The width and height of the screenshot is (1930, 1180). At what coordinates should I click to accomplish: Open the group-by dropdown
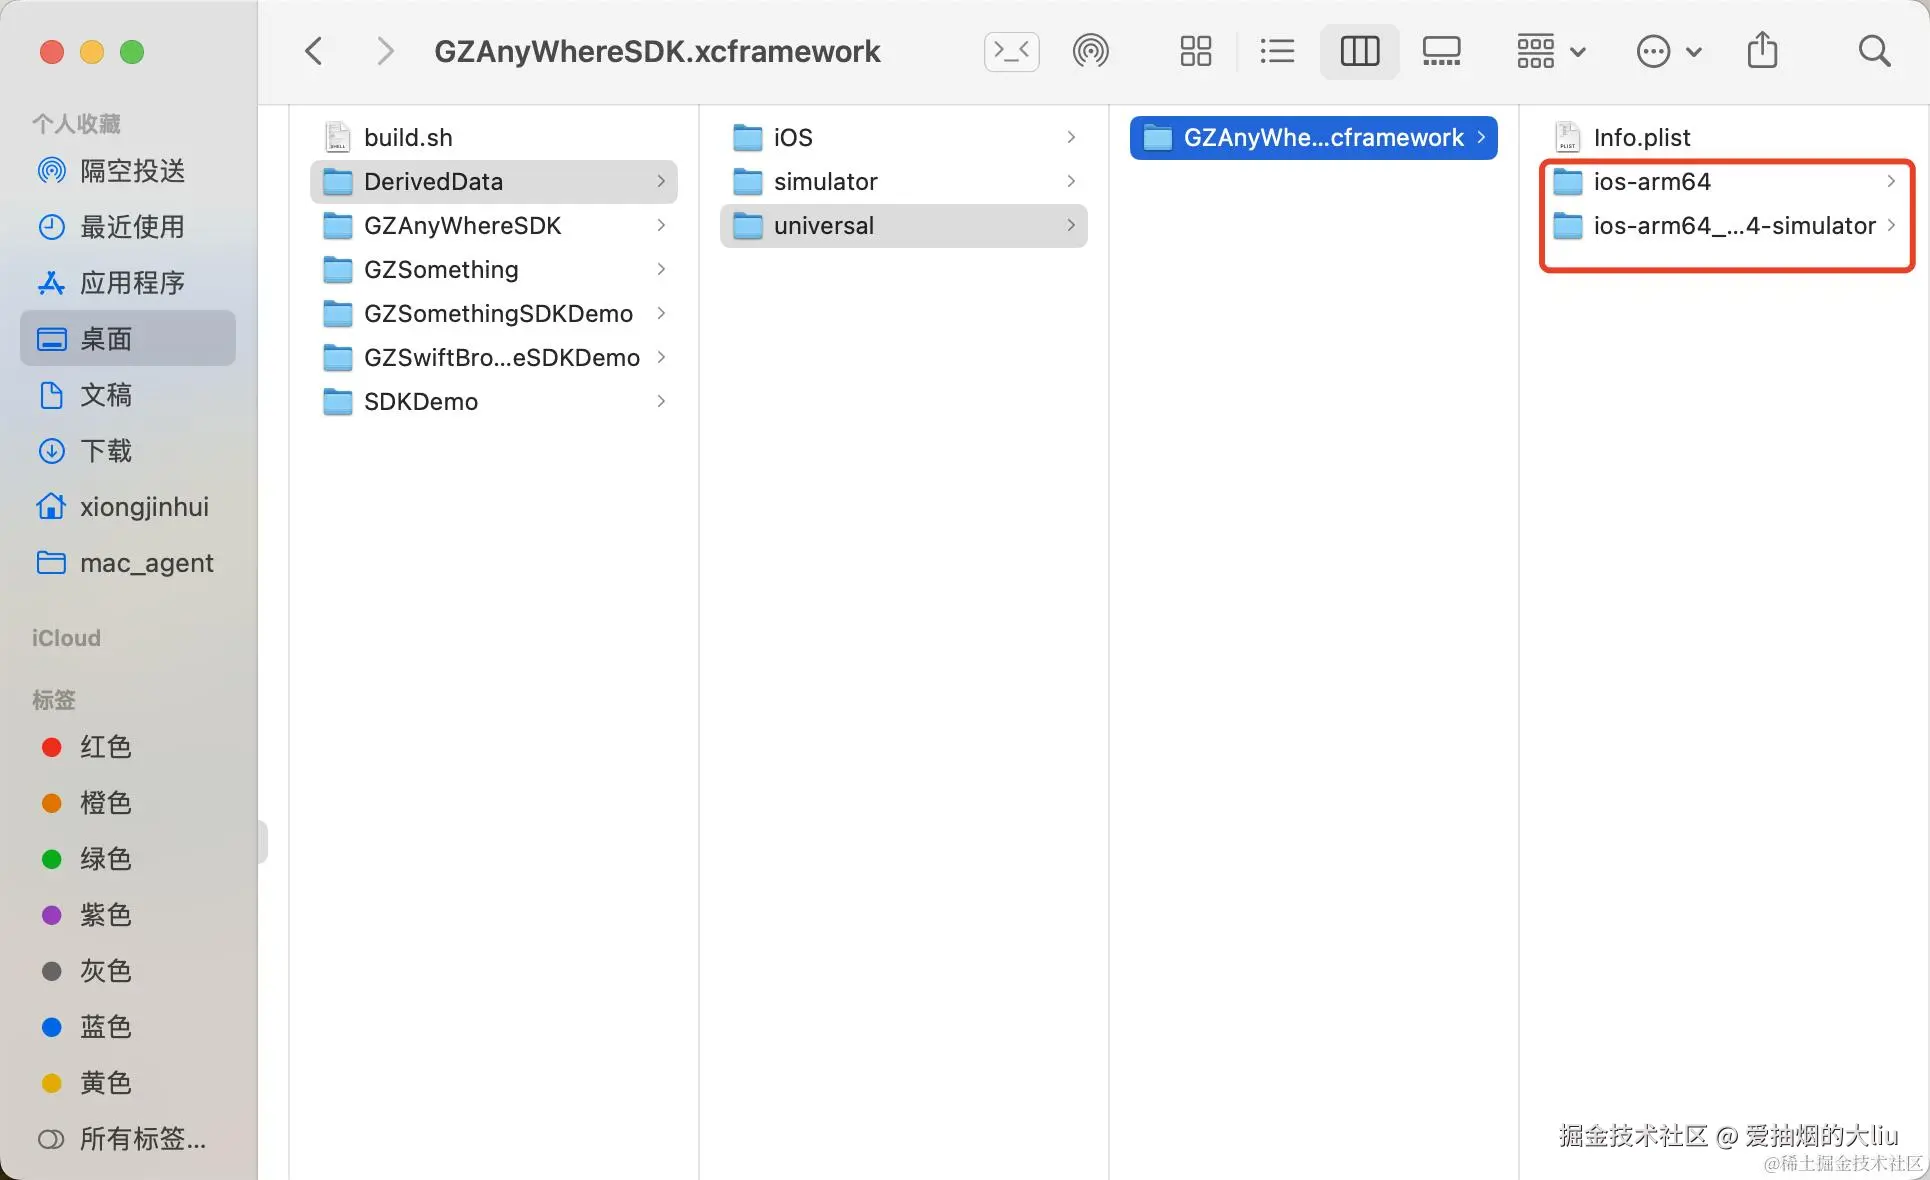pos(1550,51)
